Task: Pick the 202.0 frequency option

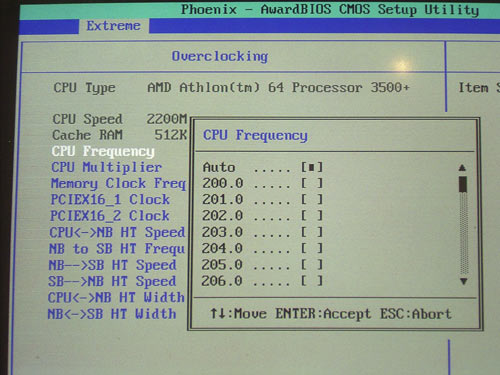Action: point(263,215)
